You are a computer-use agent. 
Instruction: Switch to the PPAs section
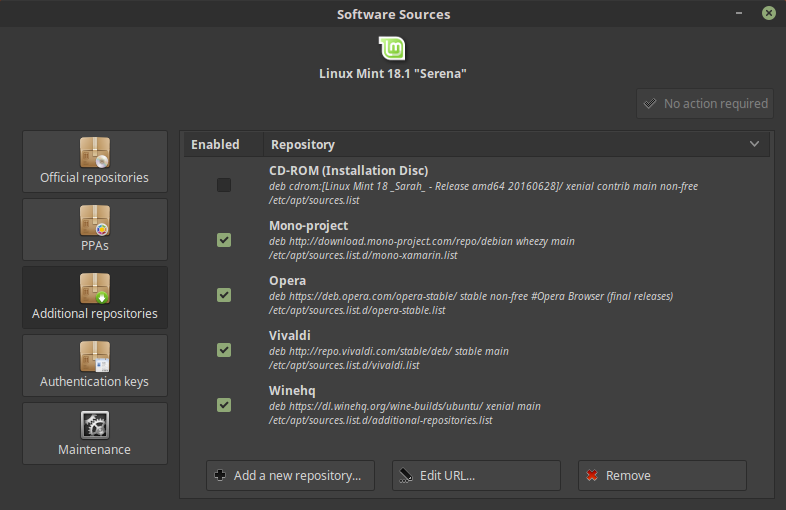point(95,229)
